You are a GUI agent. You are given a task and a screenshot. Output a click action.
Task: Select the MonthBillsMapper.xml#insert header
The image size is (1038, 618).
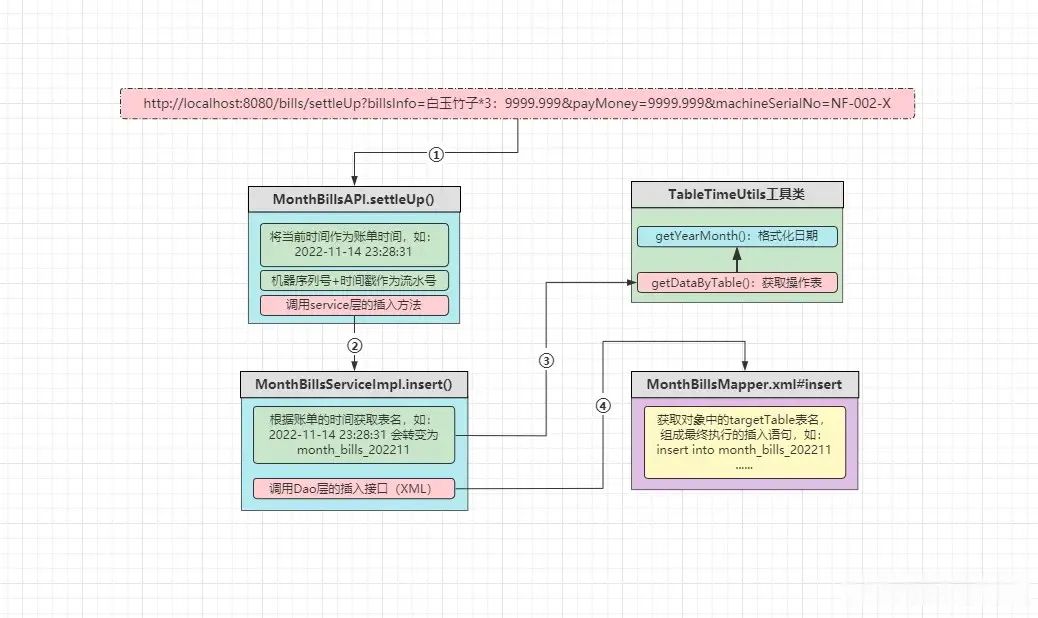pos(745,384)
